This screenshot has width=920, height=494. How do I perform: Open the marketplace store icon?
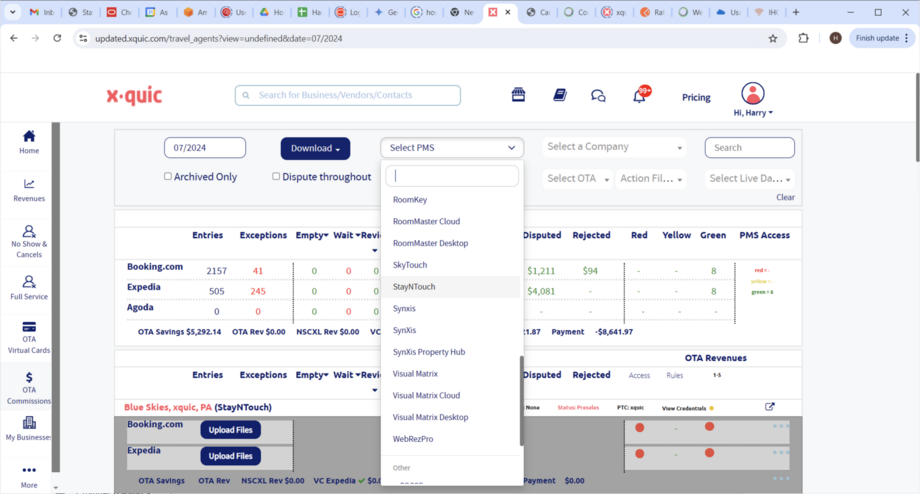pos(518,95)
